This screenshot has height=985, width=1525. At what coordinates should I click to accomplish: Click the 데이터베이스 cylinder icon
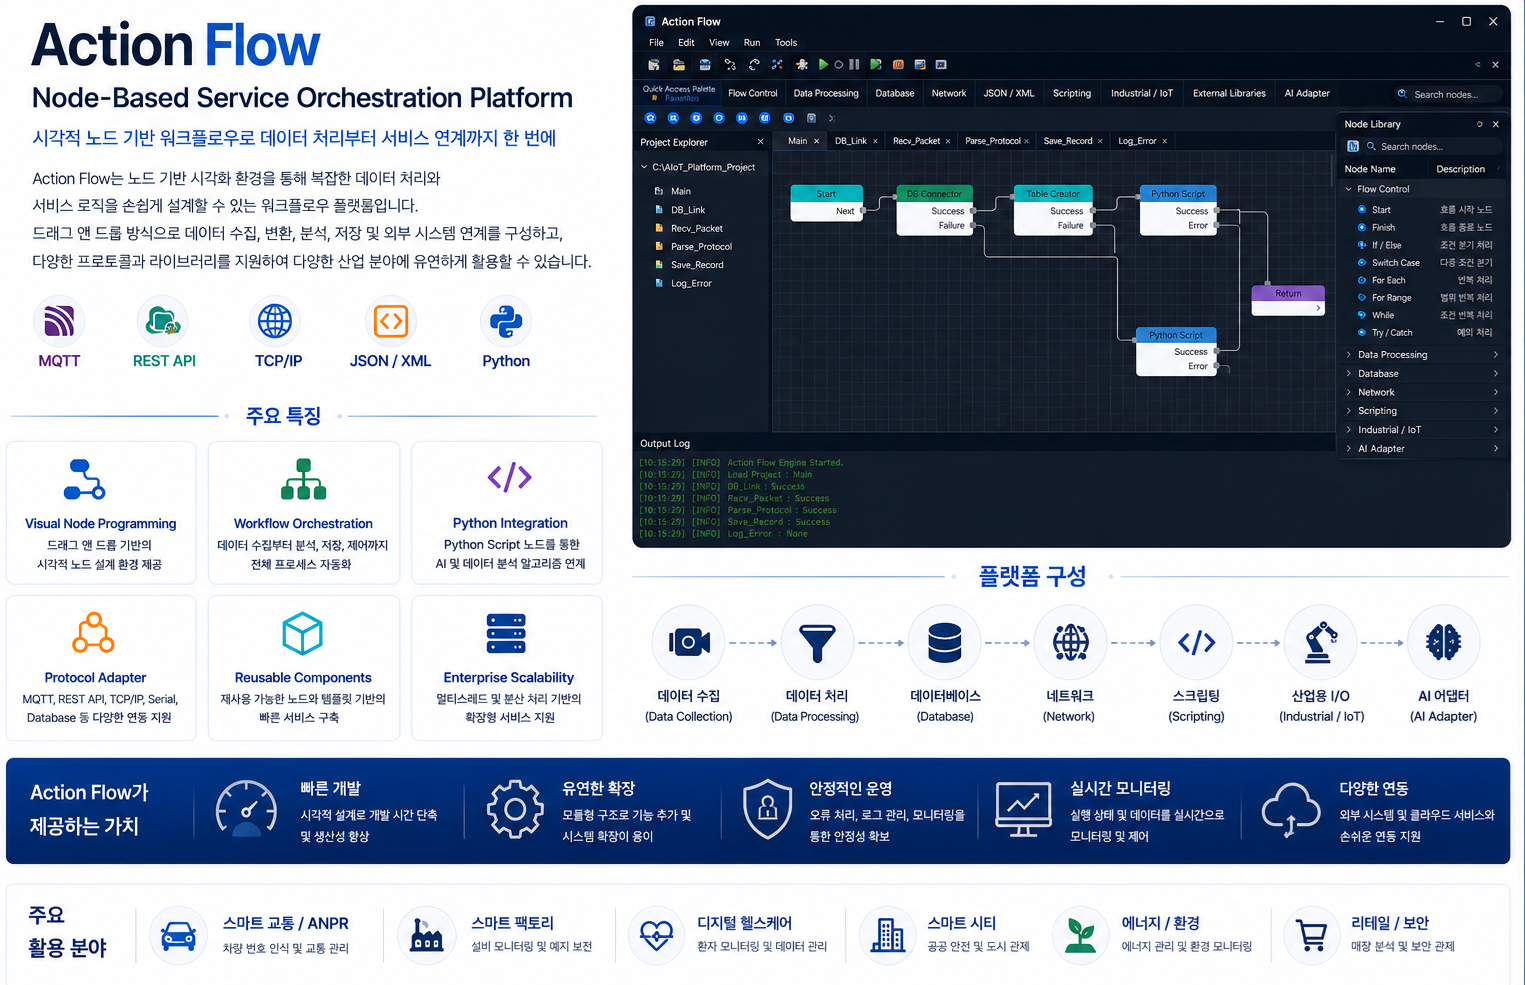tap(944, 642)
